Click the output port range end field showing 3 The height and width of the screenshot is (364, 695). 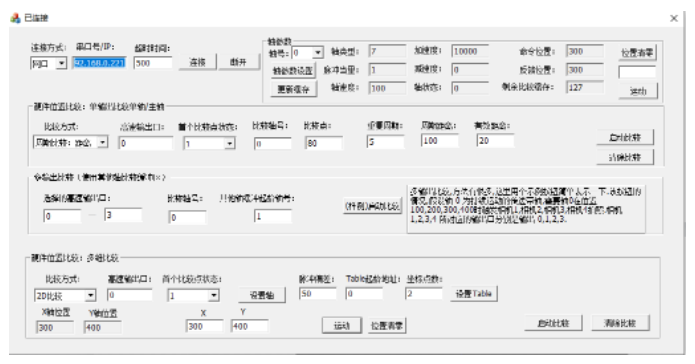(123, 215)
